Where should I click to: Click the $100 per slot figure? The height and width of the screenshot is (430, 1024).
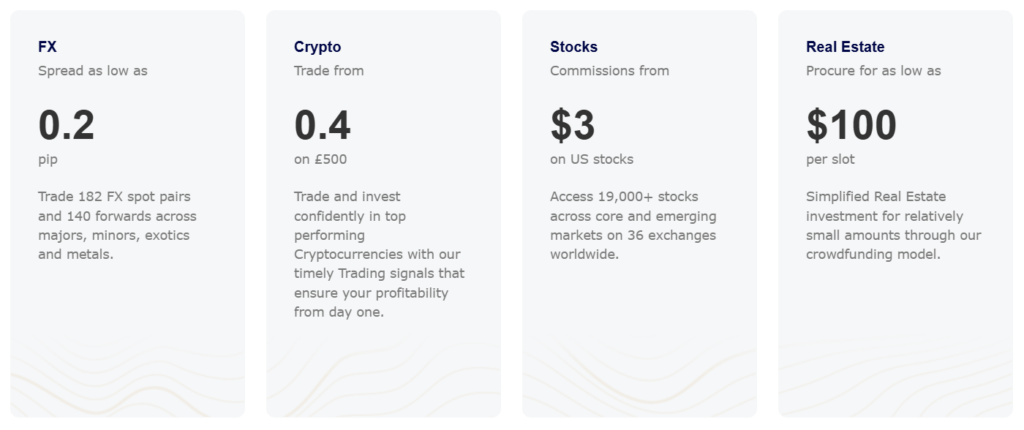(x=851, y=125)
